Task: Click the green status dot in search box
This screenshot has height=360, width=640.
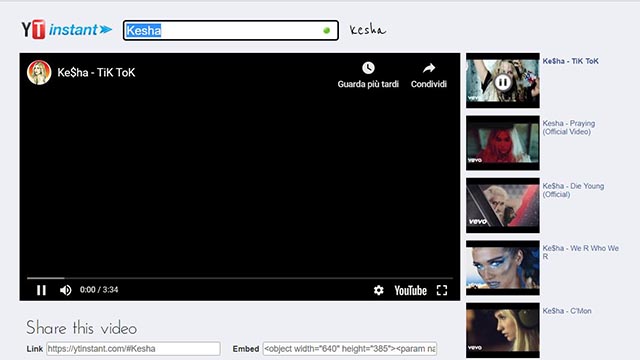Action: 326,30
